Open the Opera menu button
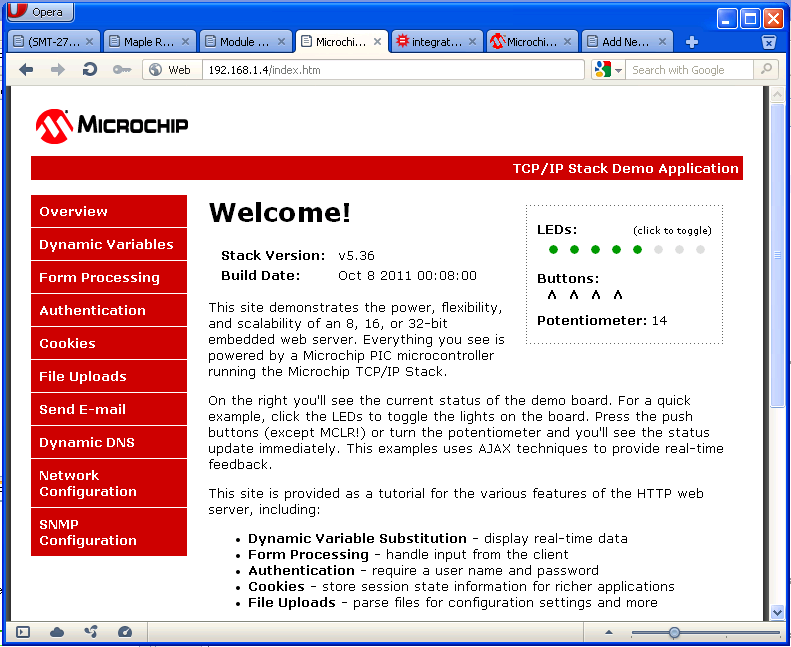 40,12
